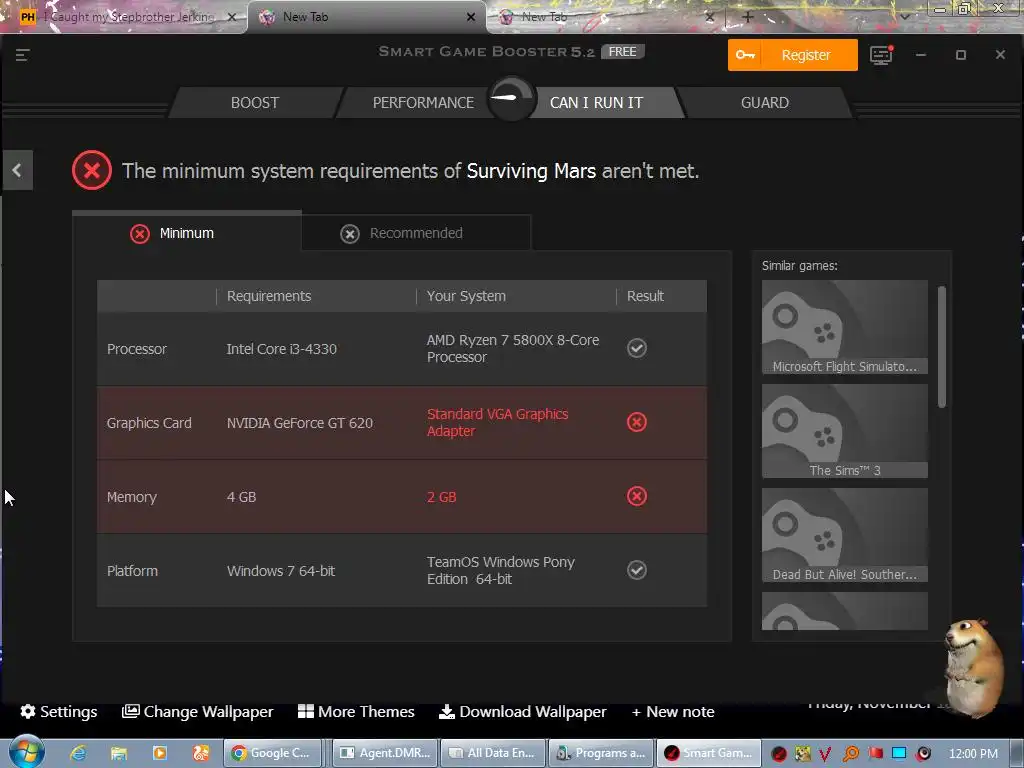Open The Sims 3 similar game thumbnail

coord(844,431)
